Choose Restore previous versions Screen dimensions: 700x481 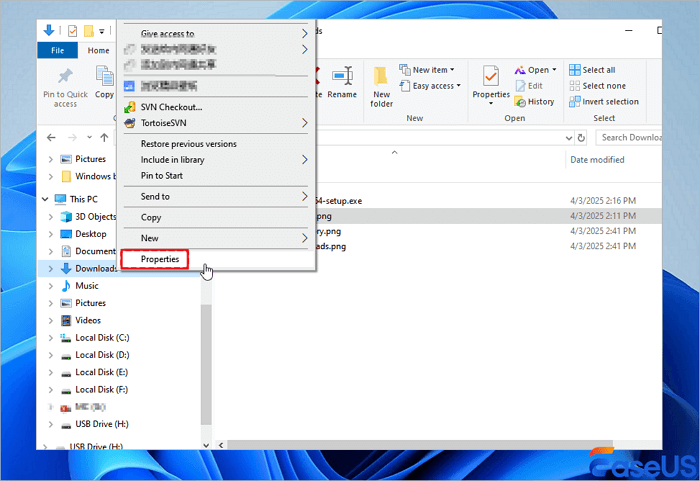coord(216,144)
